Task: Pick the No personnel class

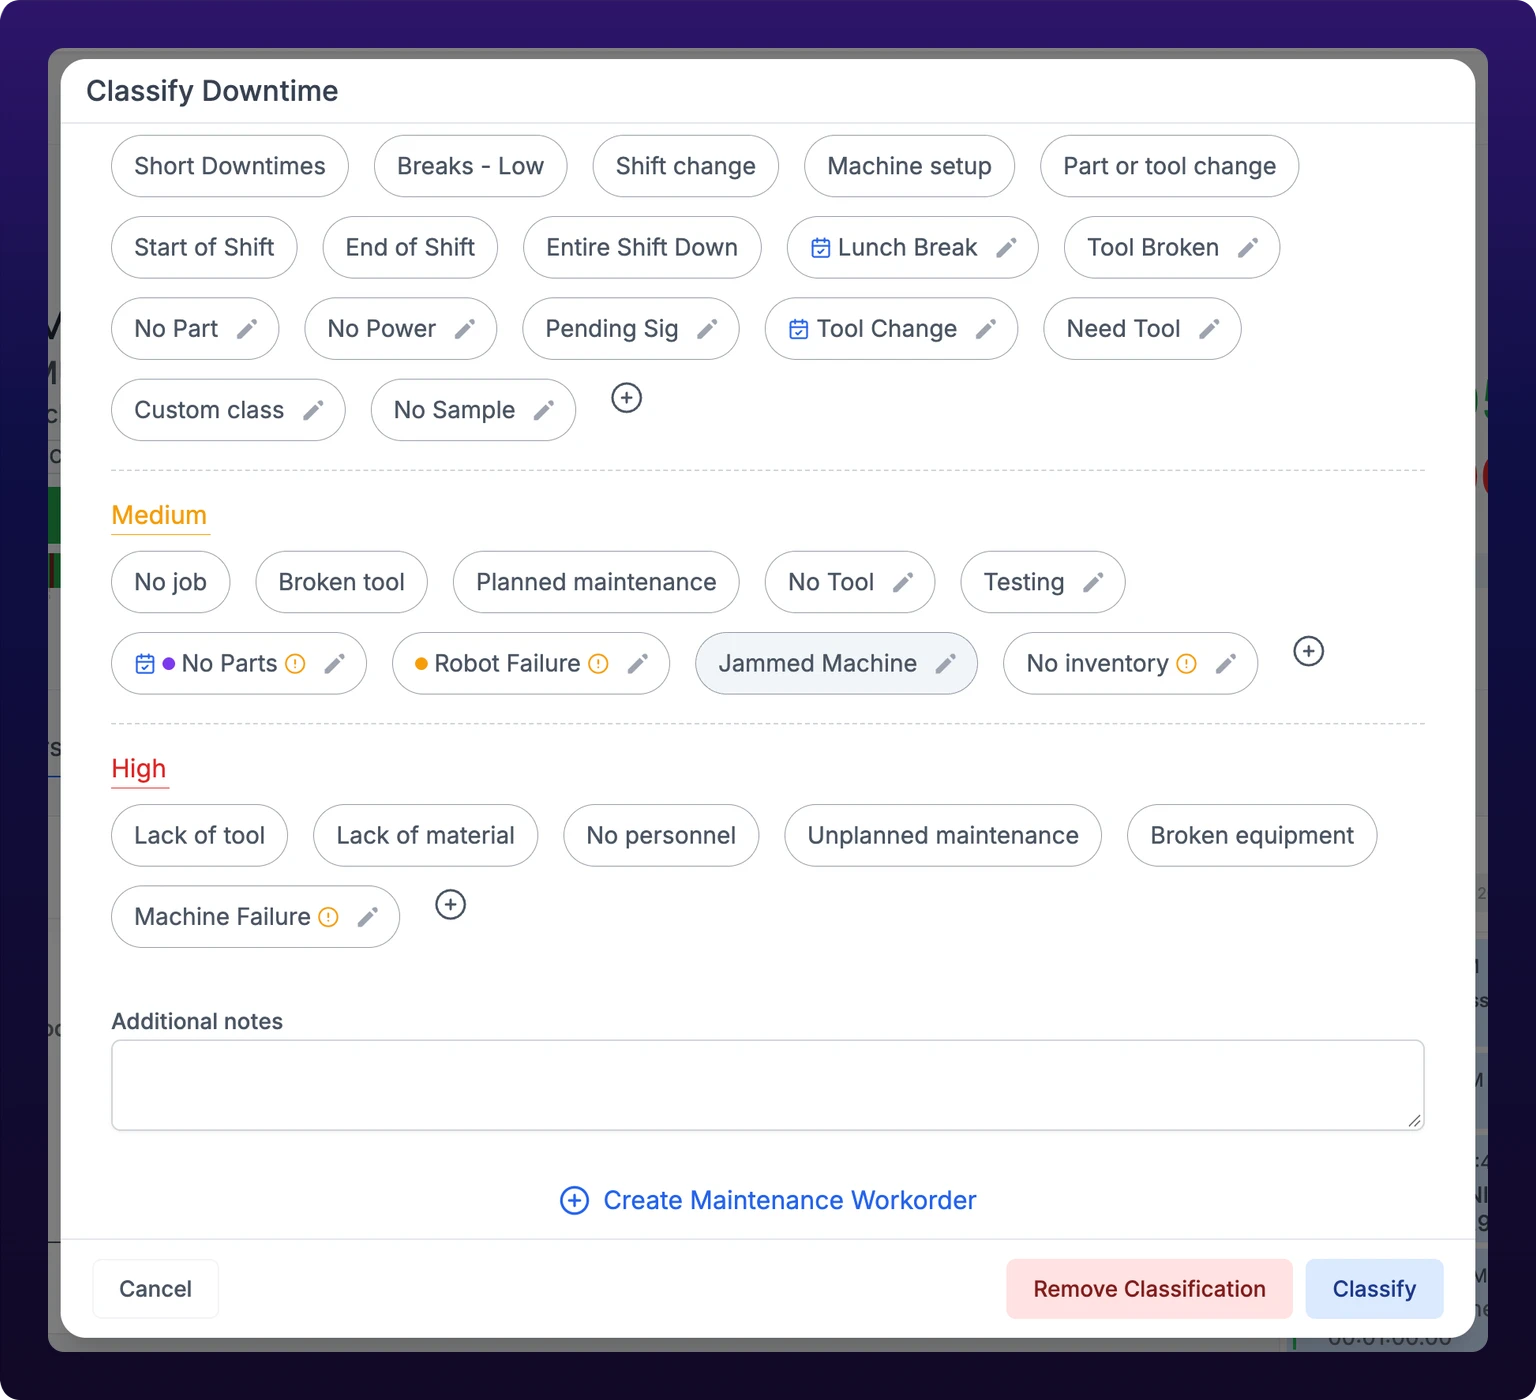Action: [x=661, y=836]
